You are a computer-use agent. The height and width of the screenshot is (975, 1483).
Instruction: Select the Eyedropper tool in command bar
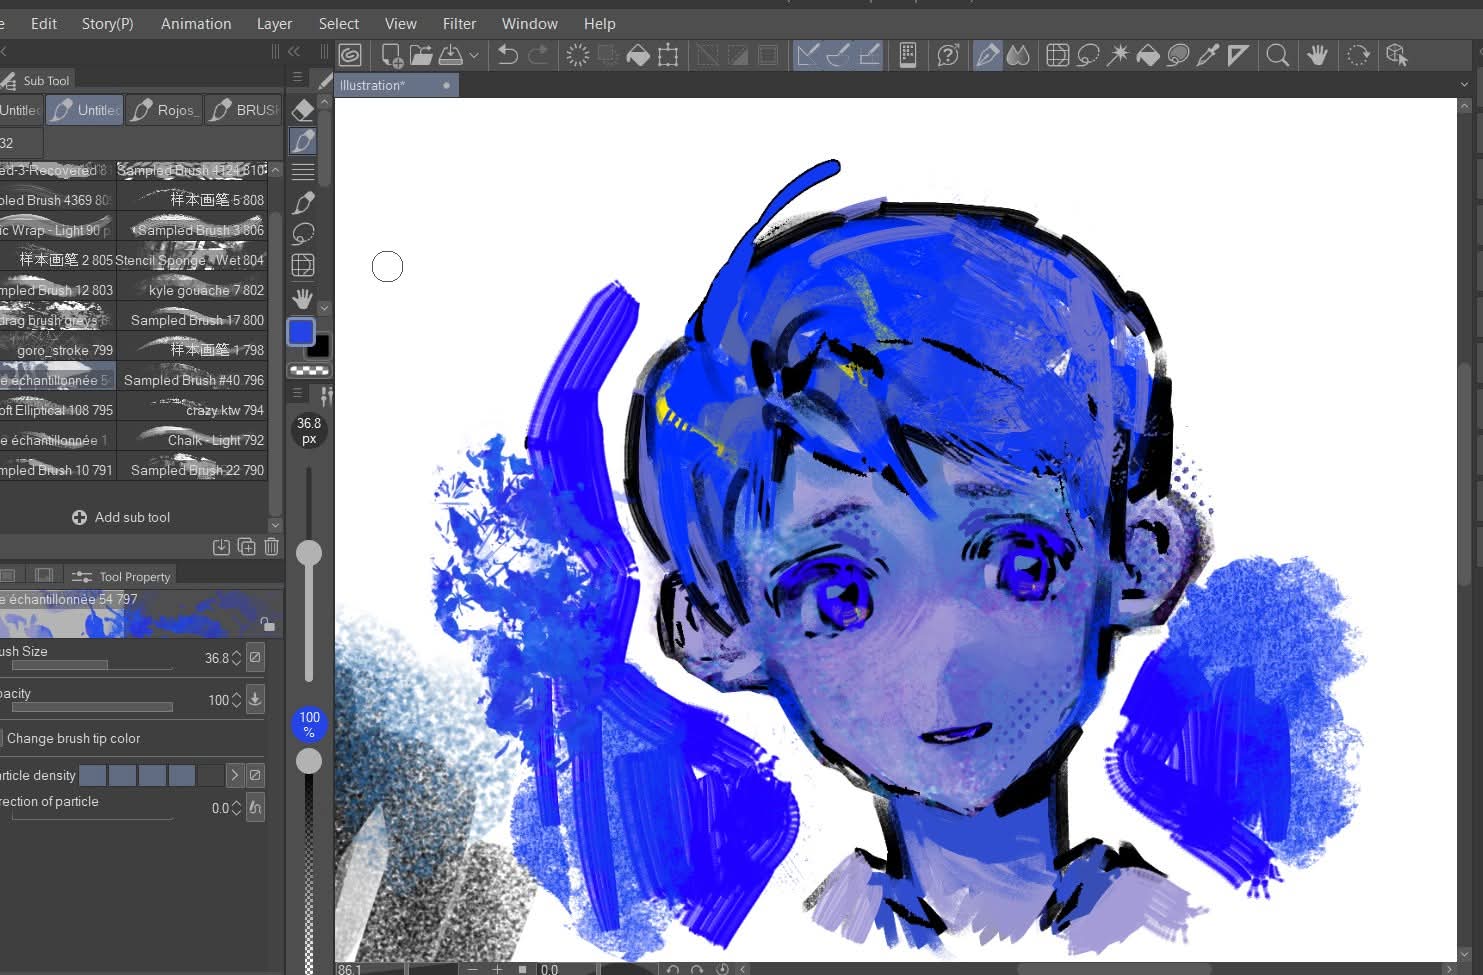point(1208,55)
